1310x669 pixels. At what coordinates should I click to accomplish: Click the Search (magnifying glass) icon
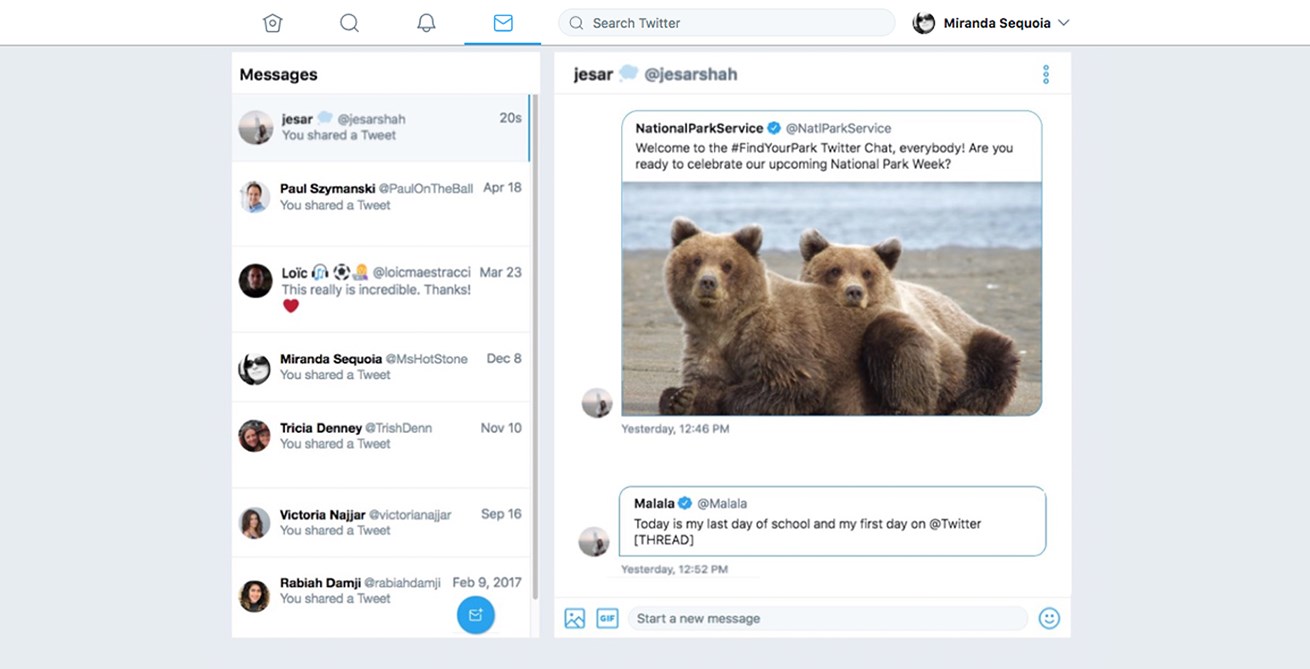point(349,22)
